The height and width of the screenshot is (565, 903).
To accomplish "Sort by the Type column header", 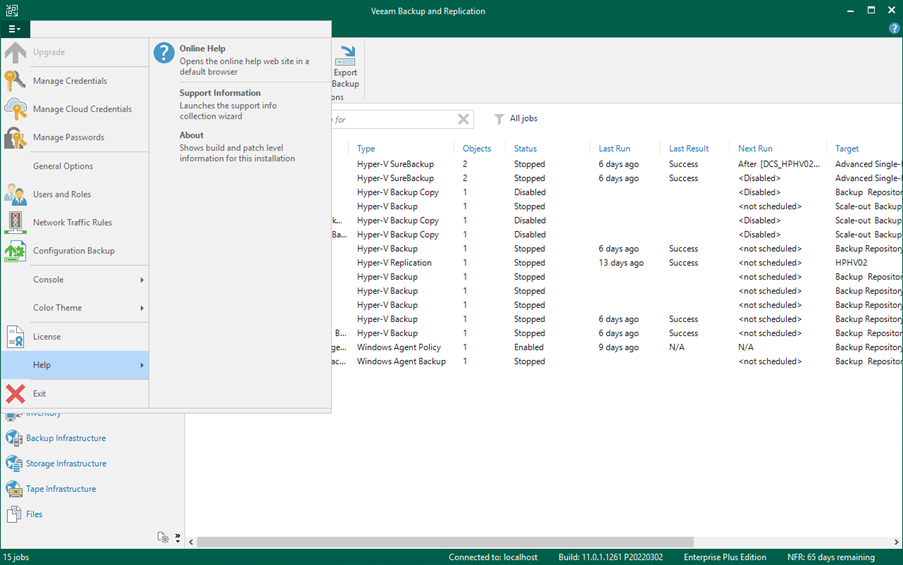I will (x=366, y=149).
